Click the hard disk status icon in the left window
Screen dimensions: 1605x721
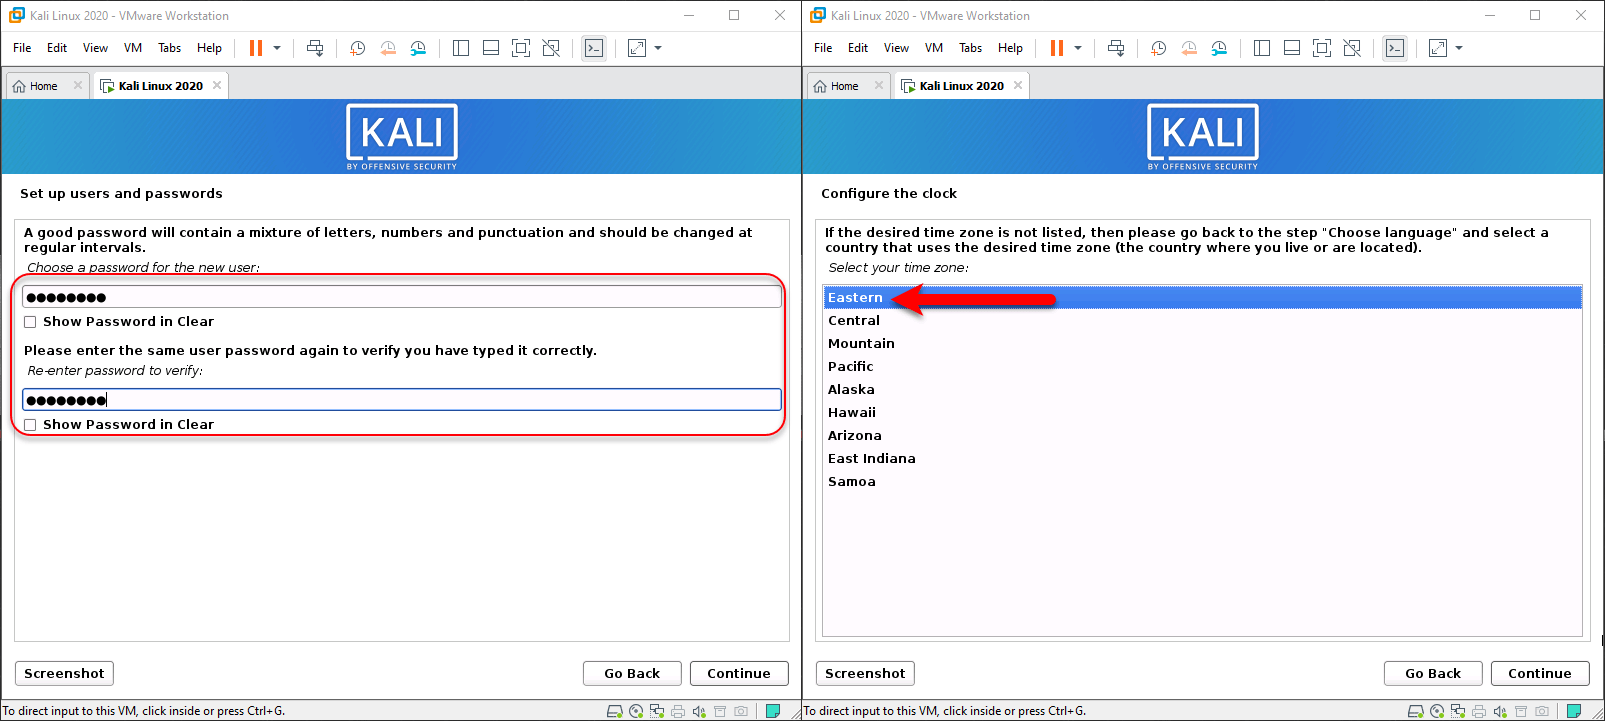point(614,711)
